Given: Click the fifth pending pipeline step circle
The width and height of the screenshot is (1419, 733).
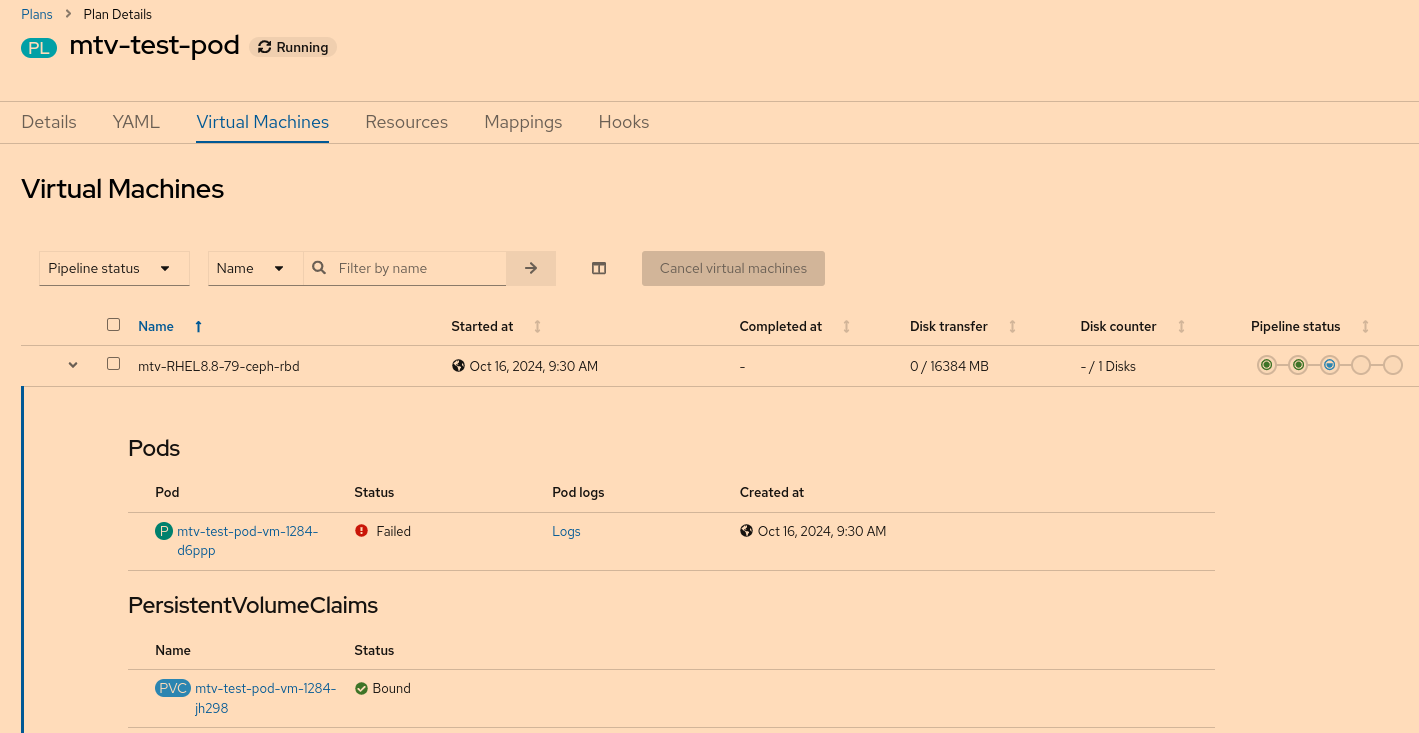Looking at the screenshot, I should point(1393,365).
